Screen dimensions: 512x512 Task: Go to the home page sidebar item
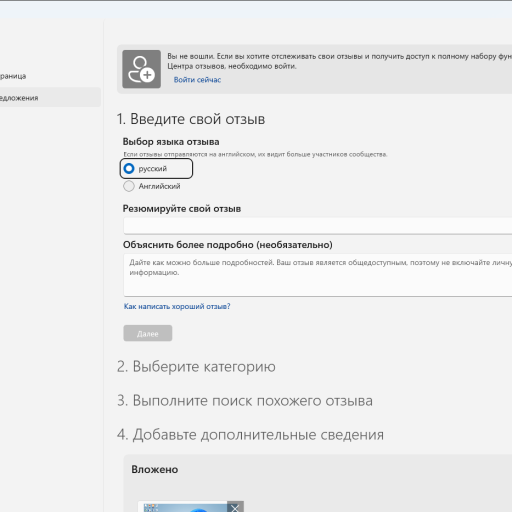[13, 76]
